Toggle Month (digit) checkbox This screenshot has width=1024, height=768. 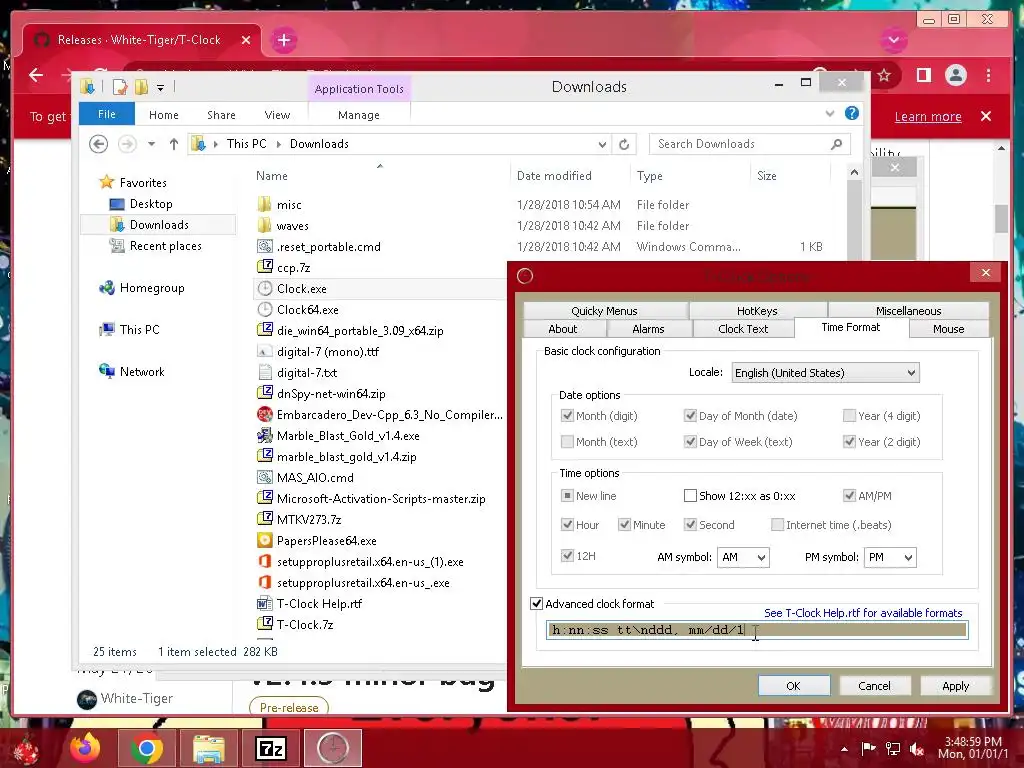point(568,415)
